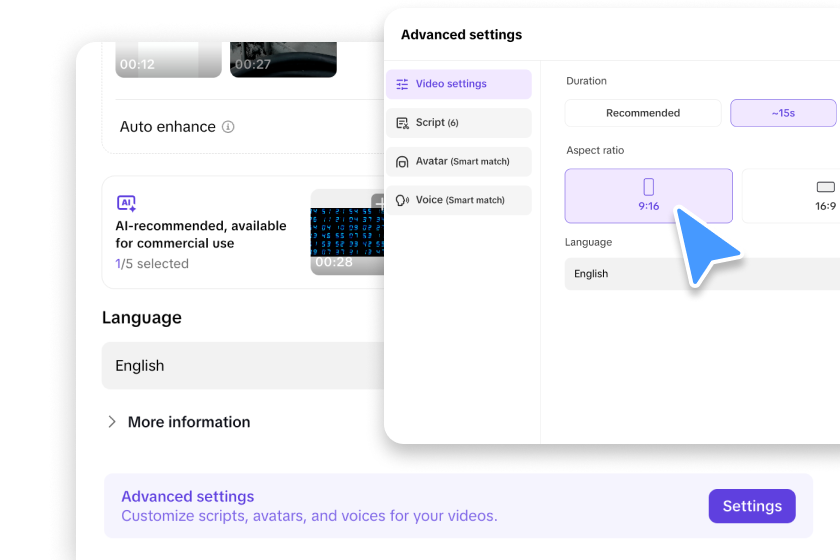Click the purple AI sparkle icon

(x=126, y=203)
